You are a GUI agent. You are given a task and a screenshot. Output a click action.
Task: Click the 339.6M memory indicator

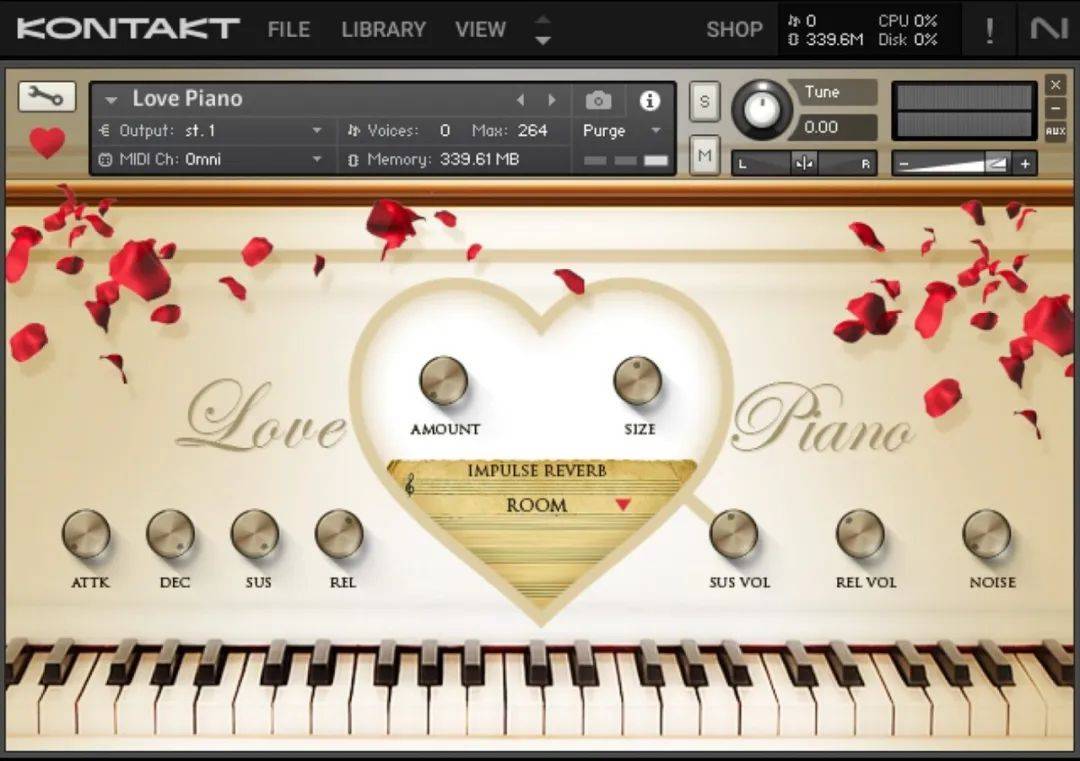(826, 40)
